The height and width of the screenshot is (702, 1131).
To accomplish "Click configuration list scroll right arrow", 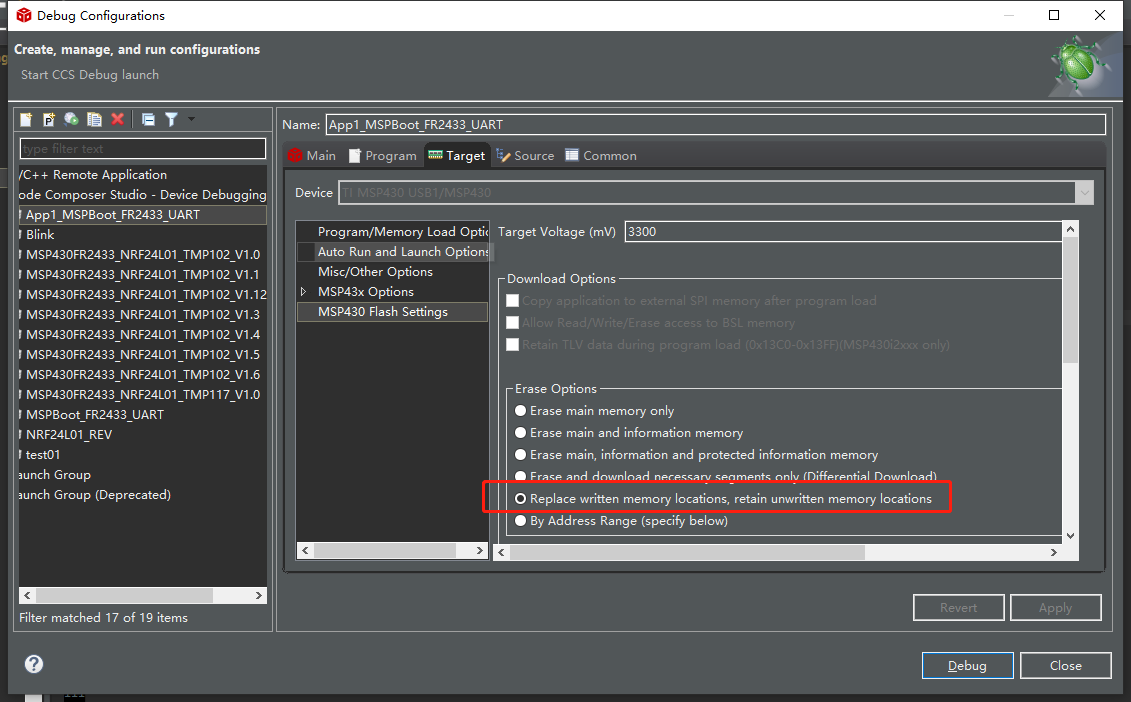I will point(259,595).
